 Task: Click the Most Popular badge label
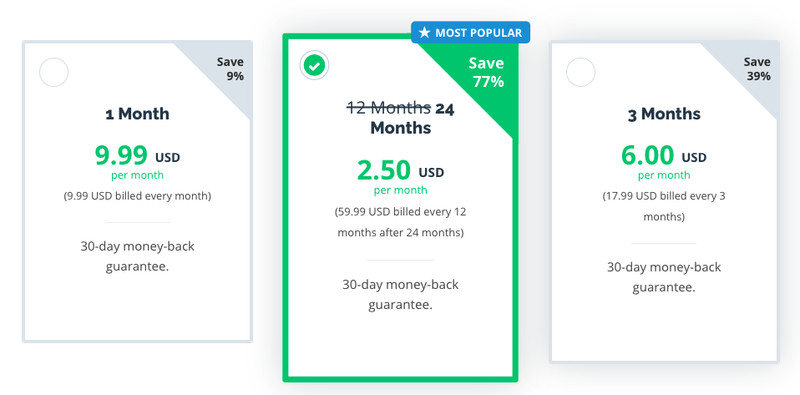click(x=470, y=33)
